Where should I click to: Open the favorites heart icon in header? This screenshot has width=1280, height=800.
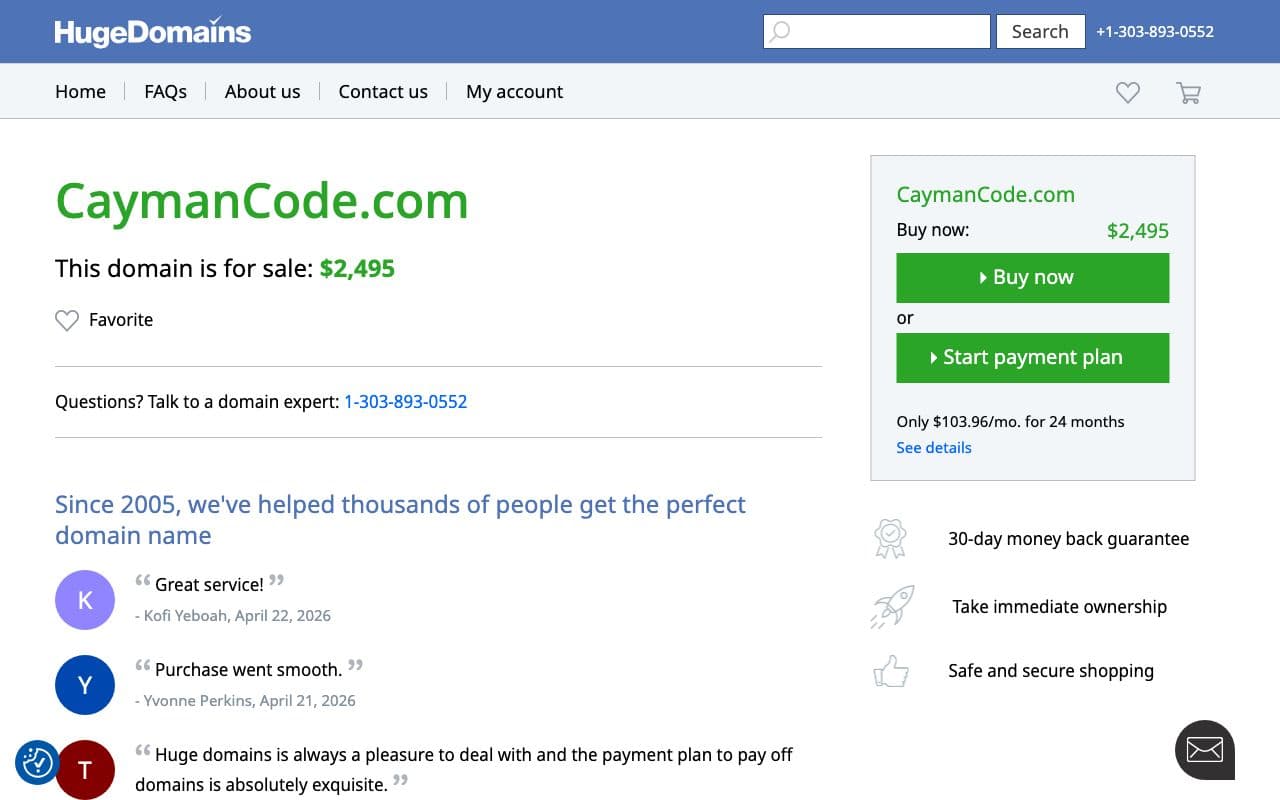click(x=1128, y=92)
